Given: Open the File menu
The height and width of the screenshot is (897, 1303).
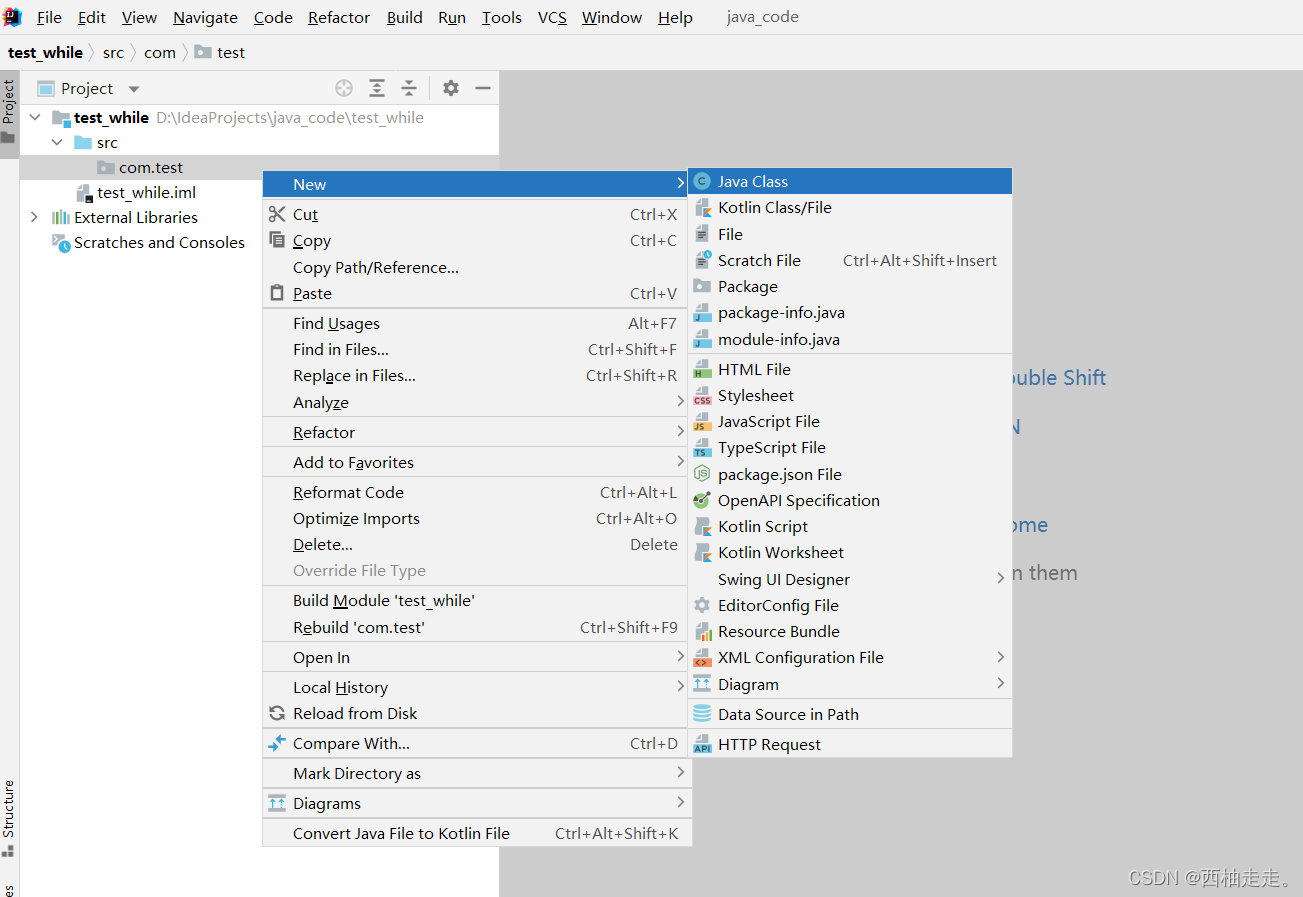Looking at the screenshot, I should click(x=49, y=17).
